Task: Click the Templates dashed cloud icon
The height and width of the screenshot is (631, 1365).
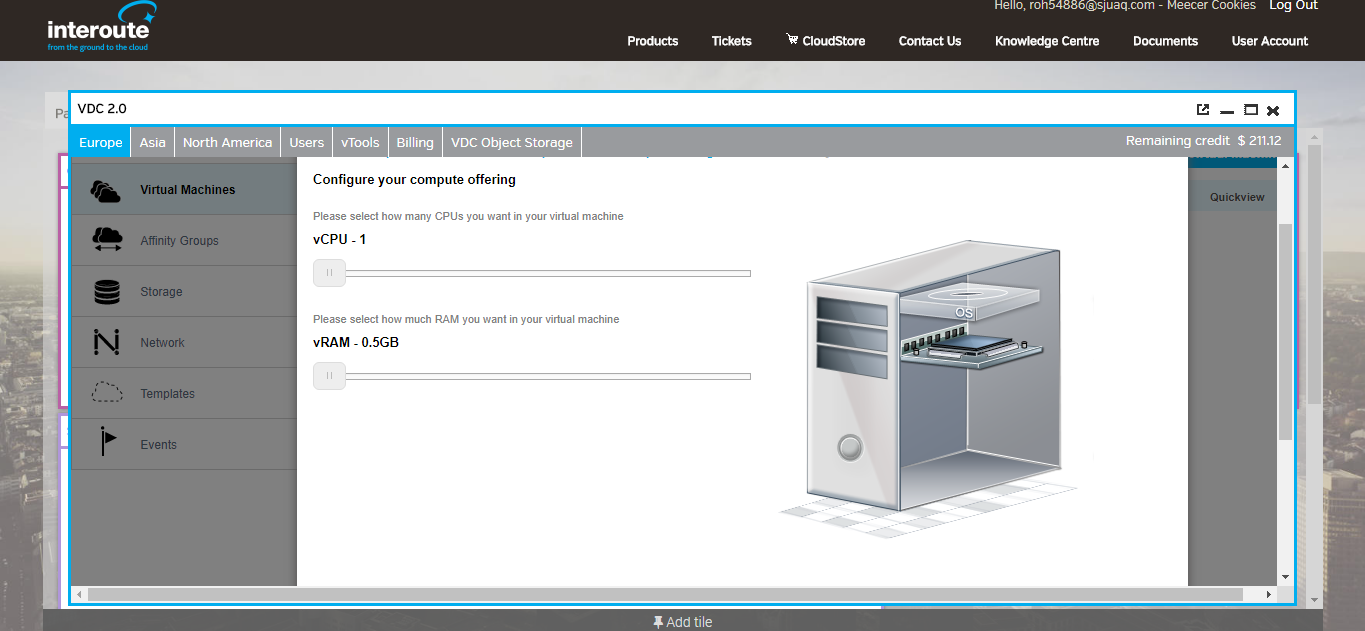Action: [x=107, y=393]
